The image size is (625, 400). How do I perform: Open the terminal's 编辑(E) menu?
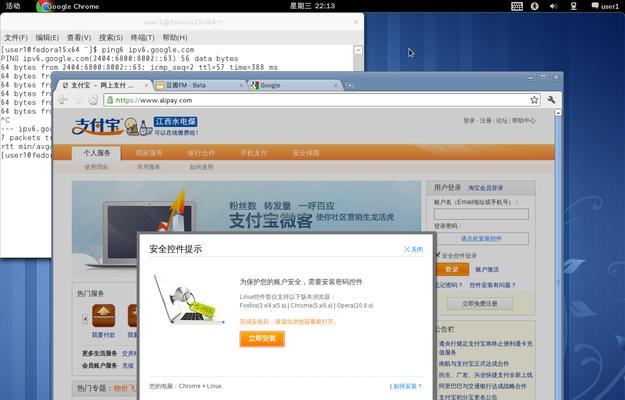47,37
